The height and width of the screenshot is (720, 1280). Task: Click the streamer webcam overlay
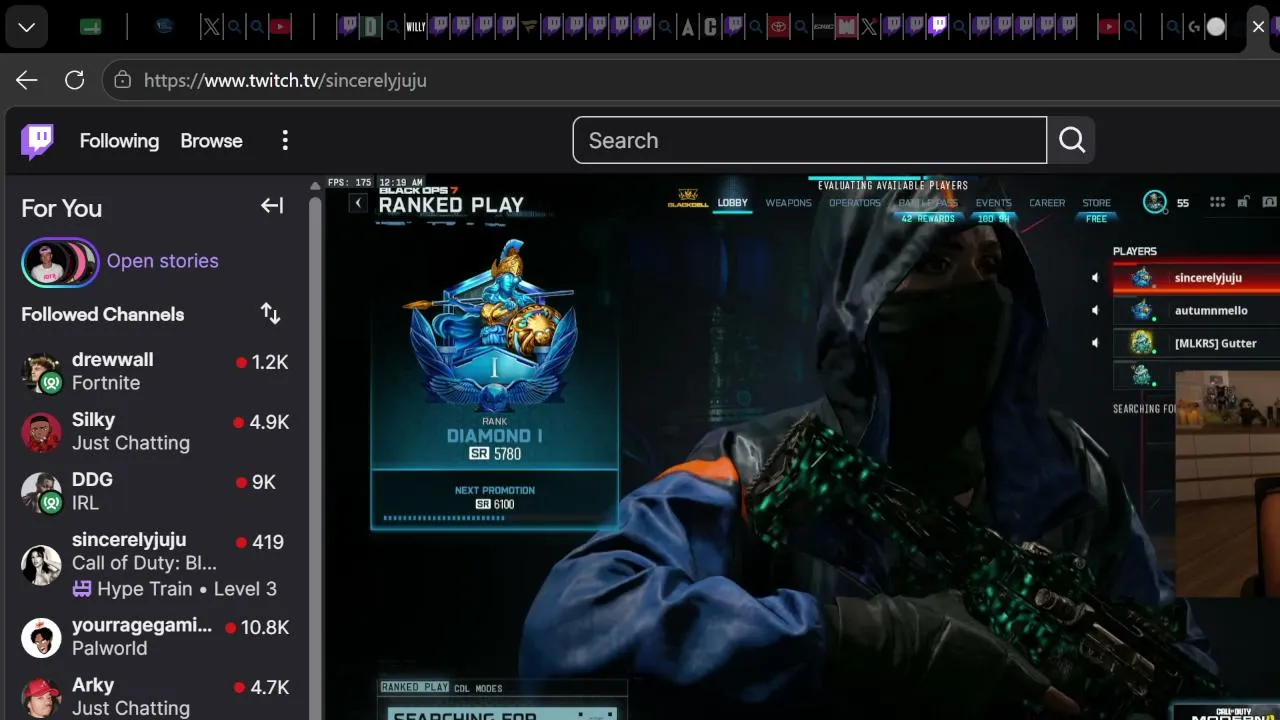click(1227, 483)
